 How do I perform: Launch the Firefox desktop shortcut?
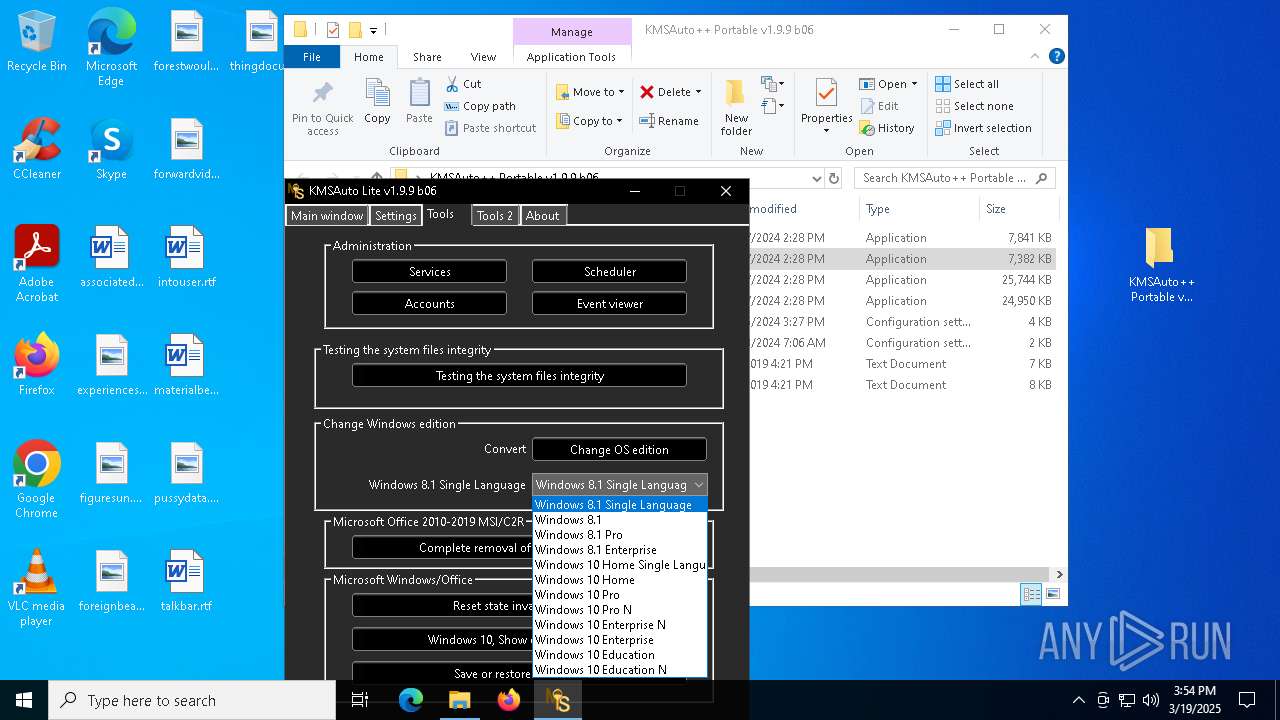pyautogui.click(x=37, y=365)
